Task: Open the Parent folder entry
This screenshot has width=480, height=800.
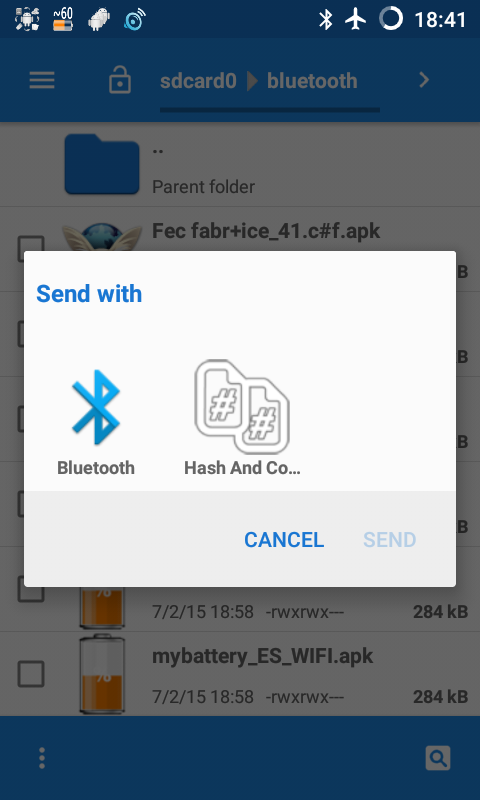Action: tap(240, 164)
